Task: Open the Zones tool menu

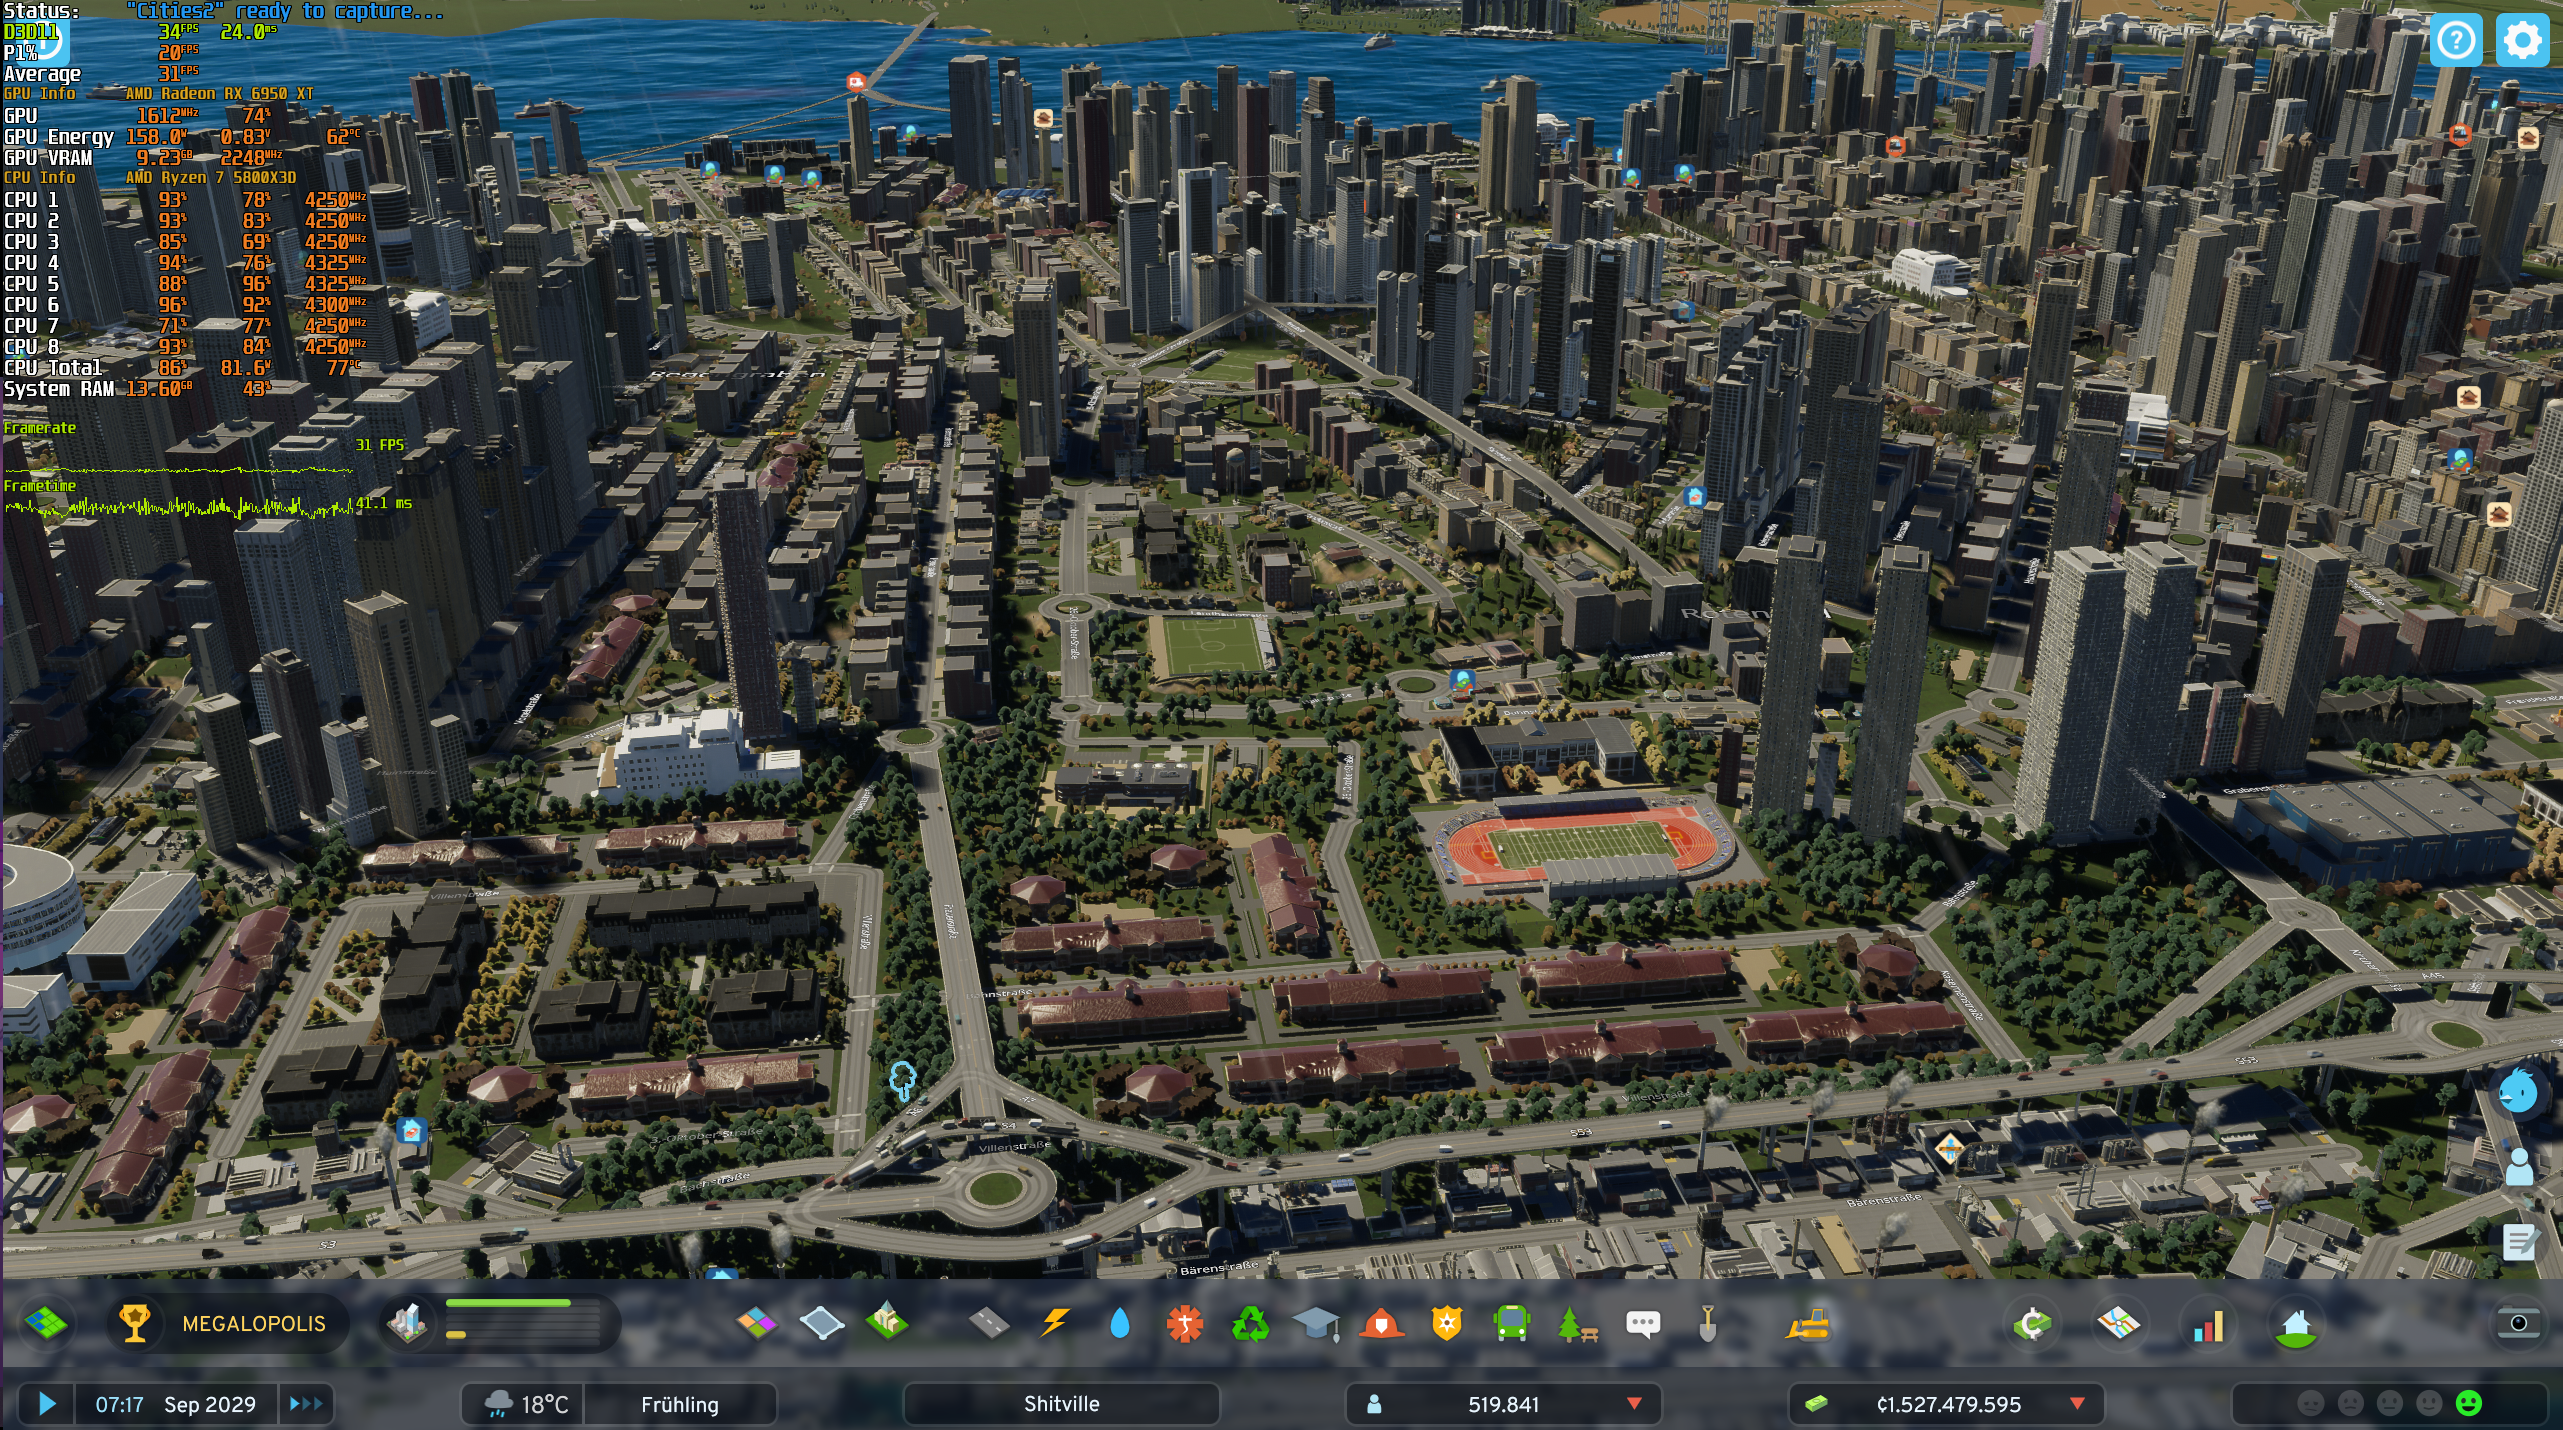Action: pos(756,1323)
